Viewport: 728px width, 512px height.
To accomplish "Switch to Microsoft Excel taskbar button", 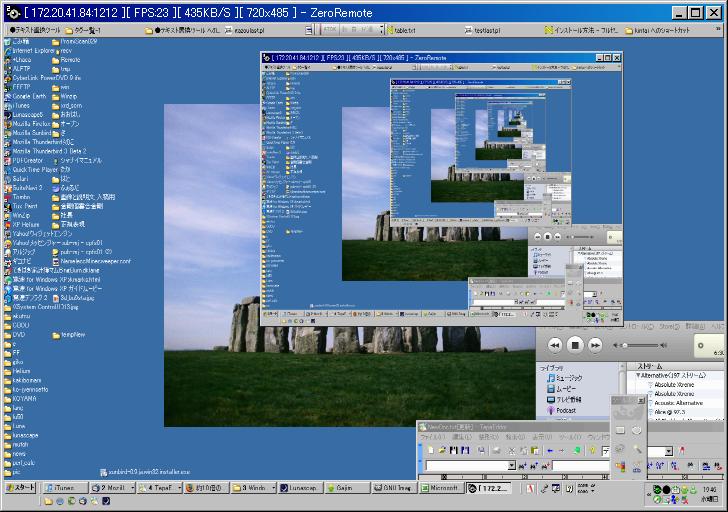I will point(441,488).
